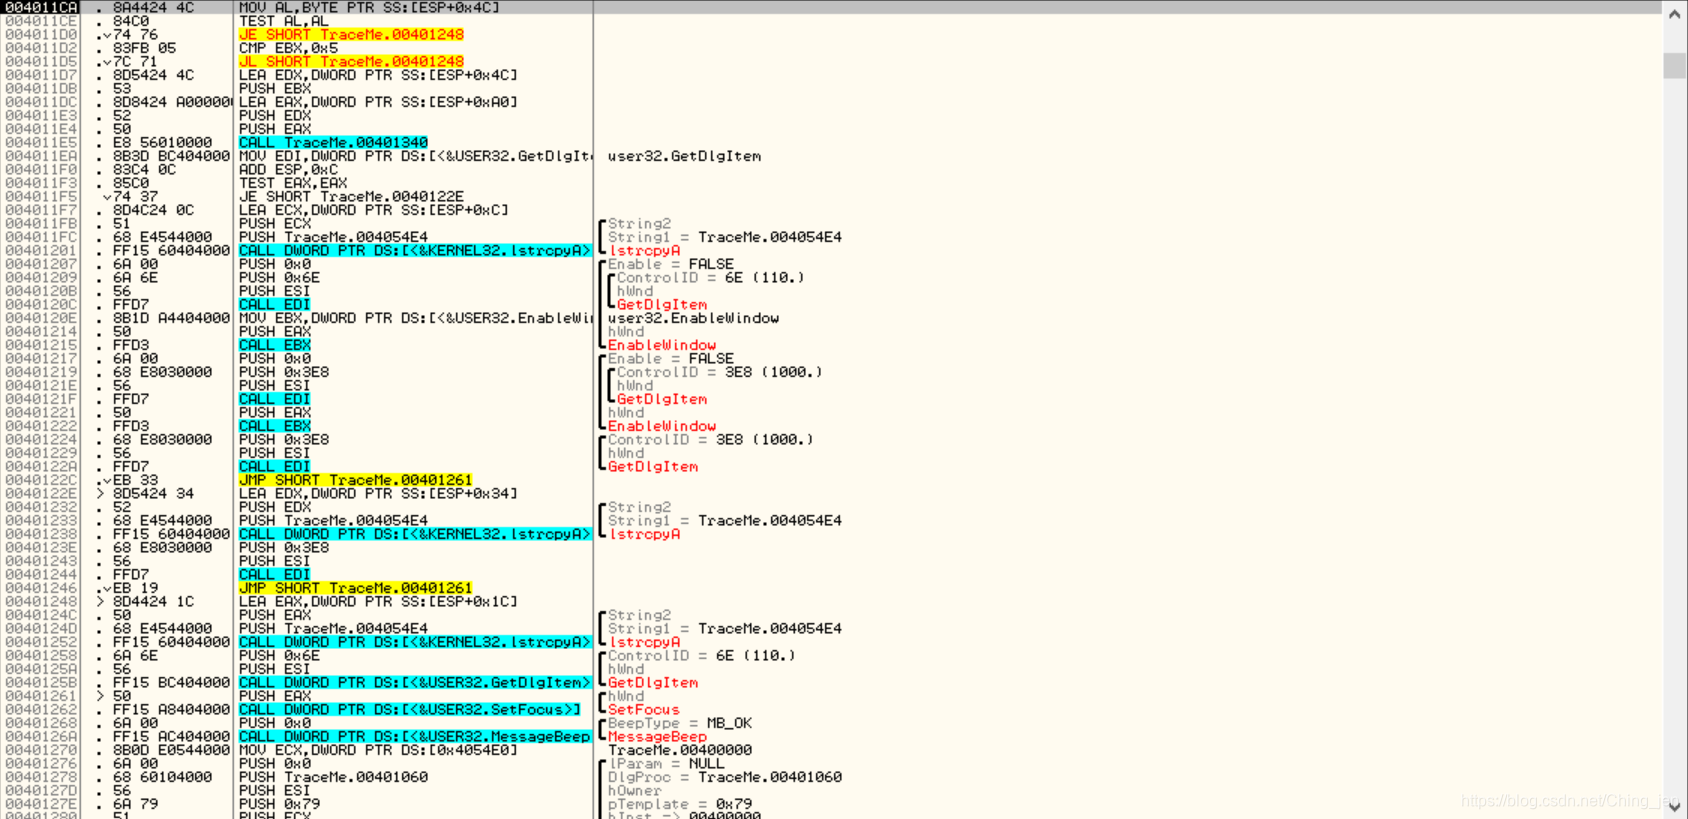
Task: Select LEA EAX with ESP+0xA0 operand
Action: tap(378, 102)
